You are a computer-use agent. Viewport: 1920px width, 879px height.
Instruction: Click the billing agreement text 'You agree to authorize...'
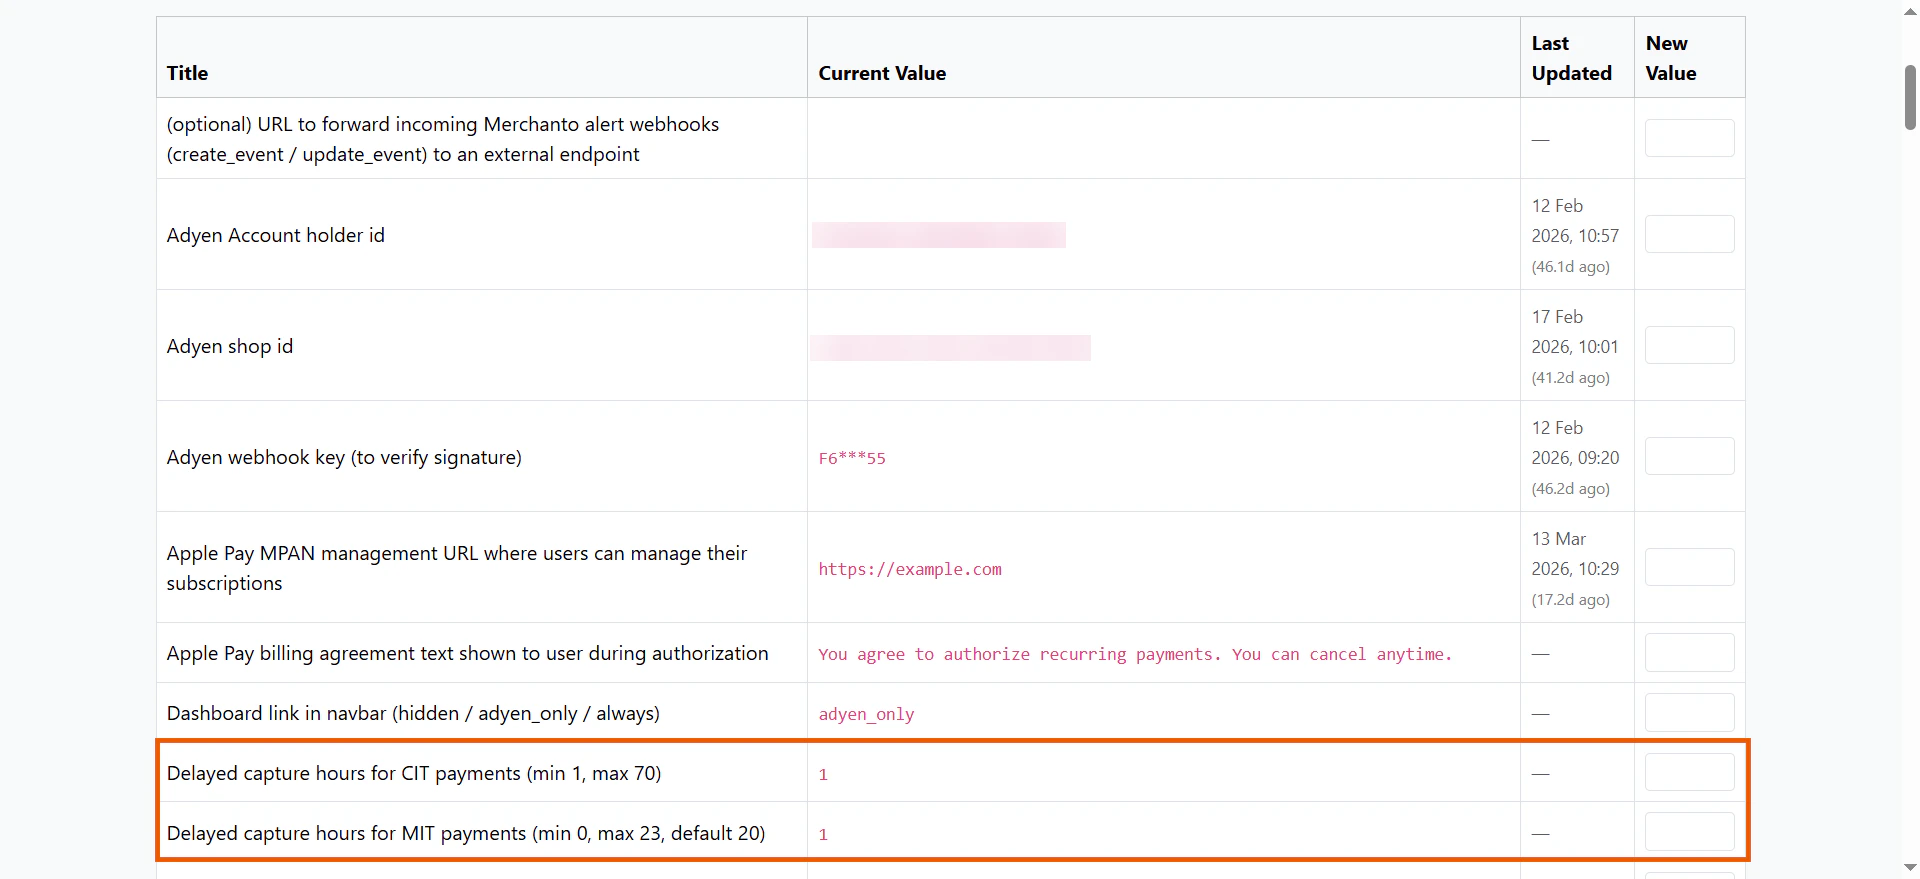tap(1135, 654)
